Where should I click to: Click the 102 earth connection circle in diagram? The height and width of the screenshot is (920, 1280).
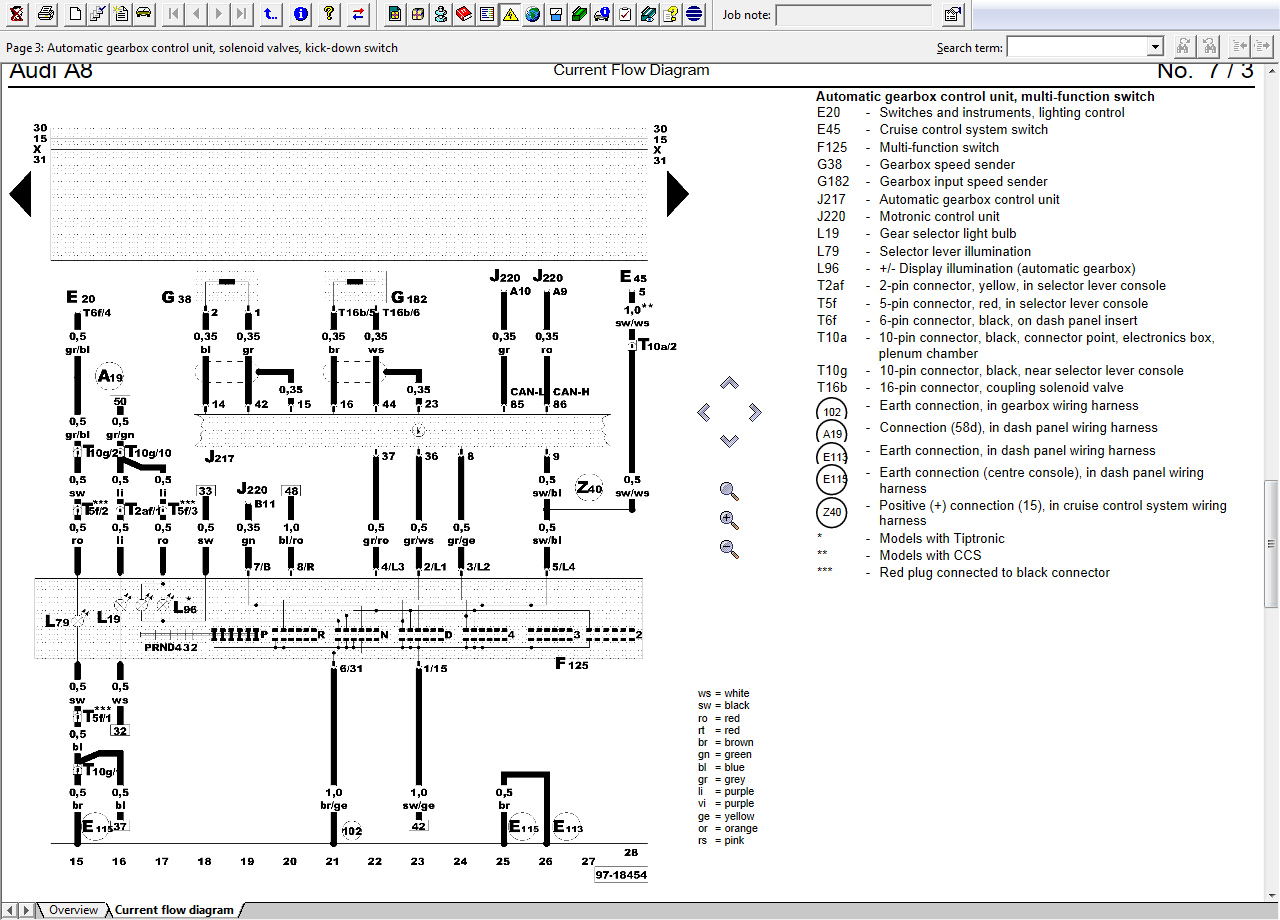coord(351,830)
